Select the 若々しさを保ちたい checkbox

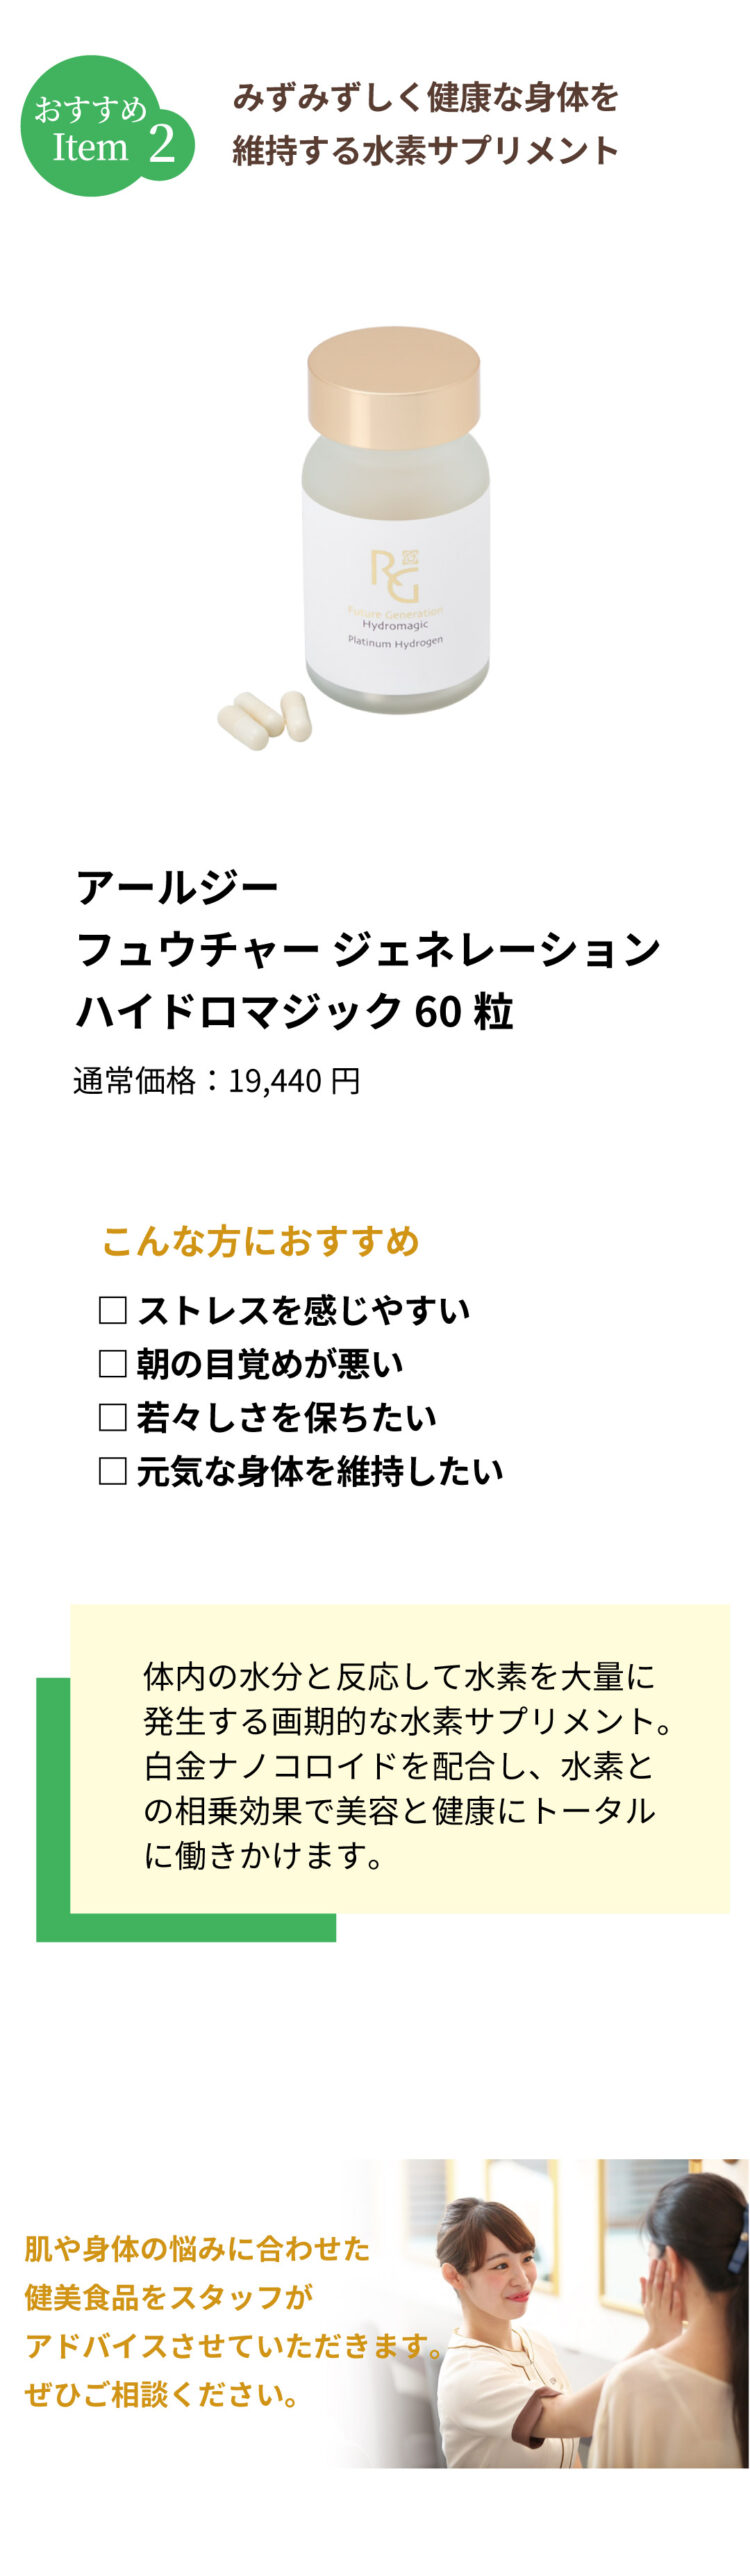[x=113, y=1416]
